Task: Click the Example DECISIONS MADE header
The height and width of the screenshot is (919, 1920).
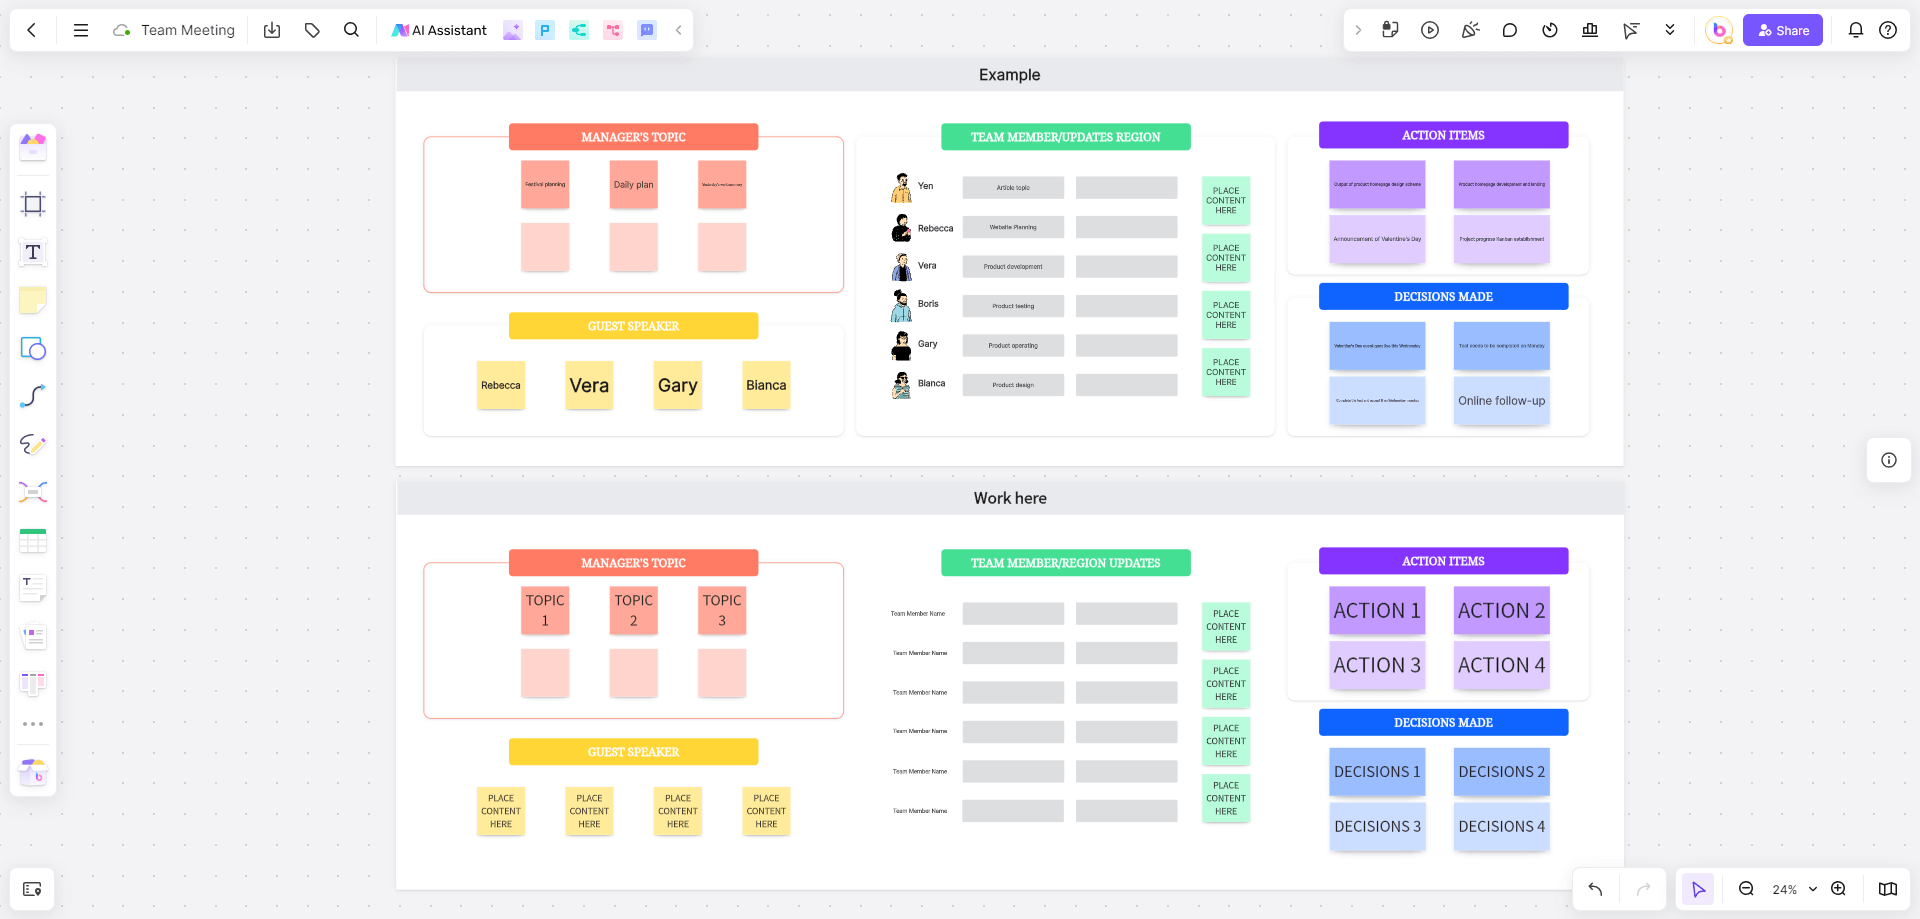Action: (x=1443, y=297)
